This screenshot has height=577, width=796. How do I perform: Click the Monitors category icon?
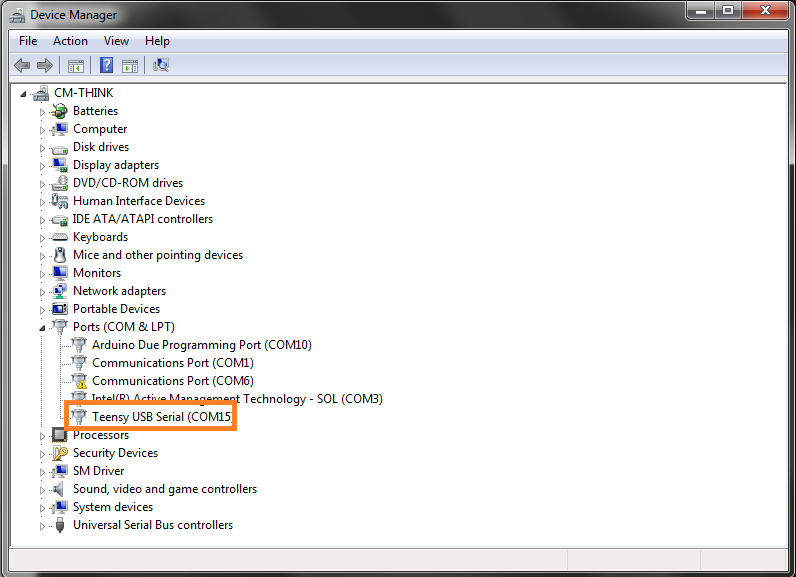pos(60,273)
